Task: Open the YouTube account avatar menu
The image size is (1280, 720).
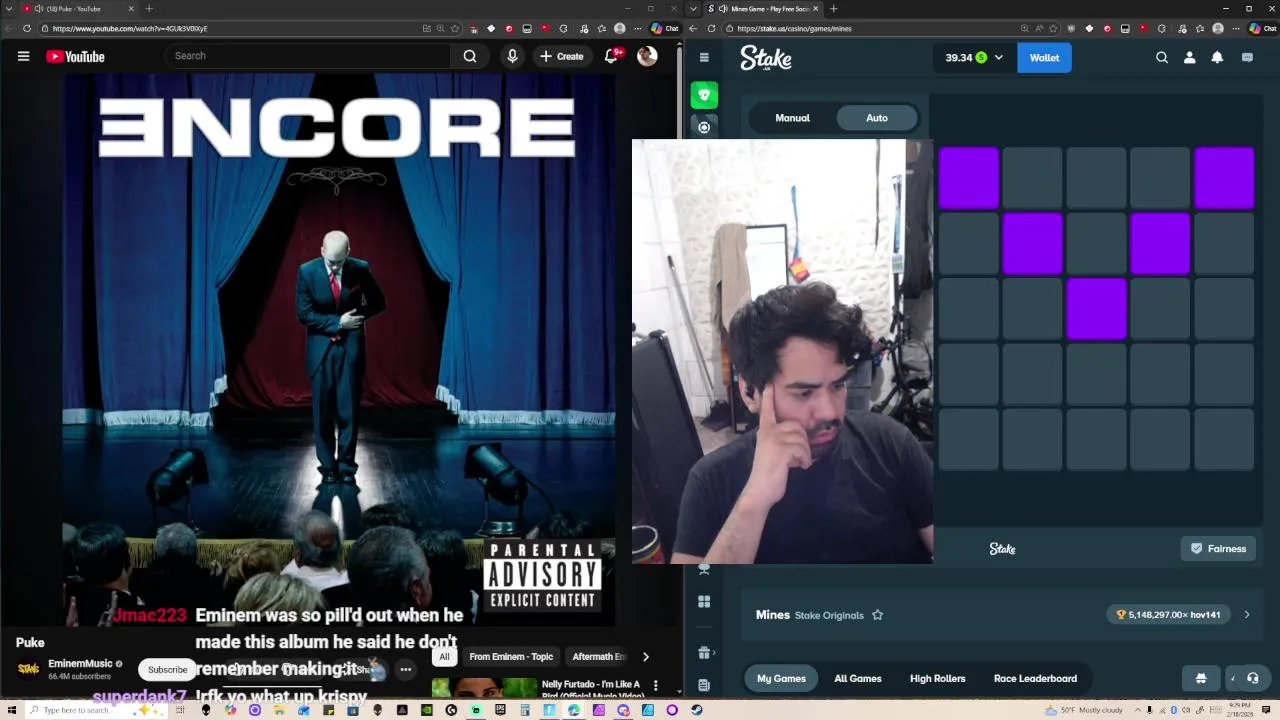Action: pyautogui.click(x=647, y=56)
